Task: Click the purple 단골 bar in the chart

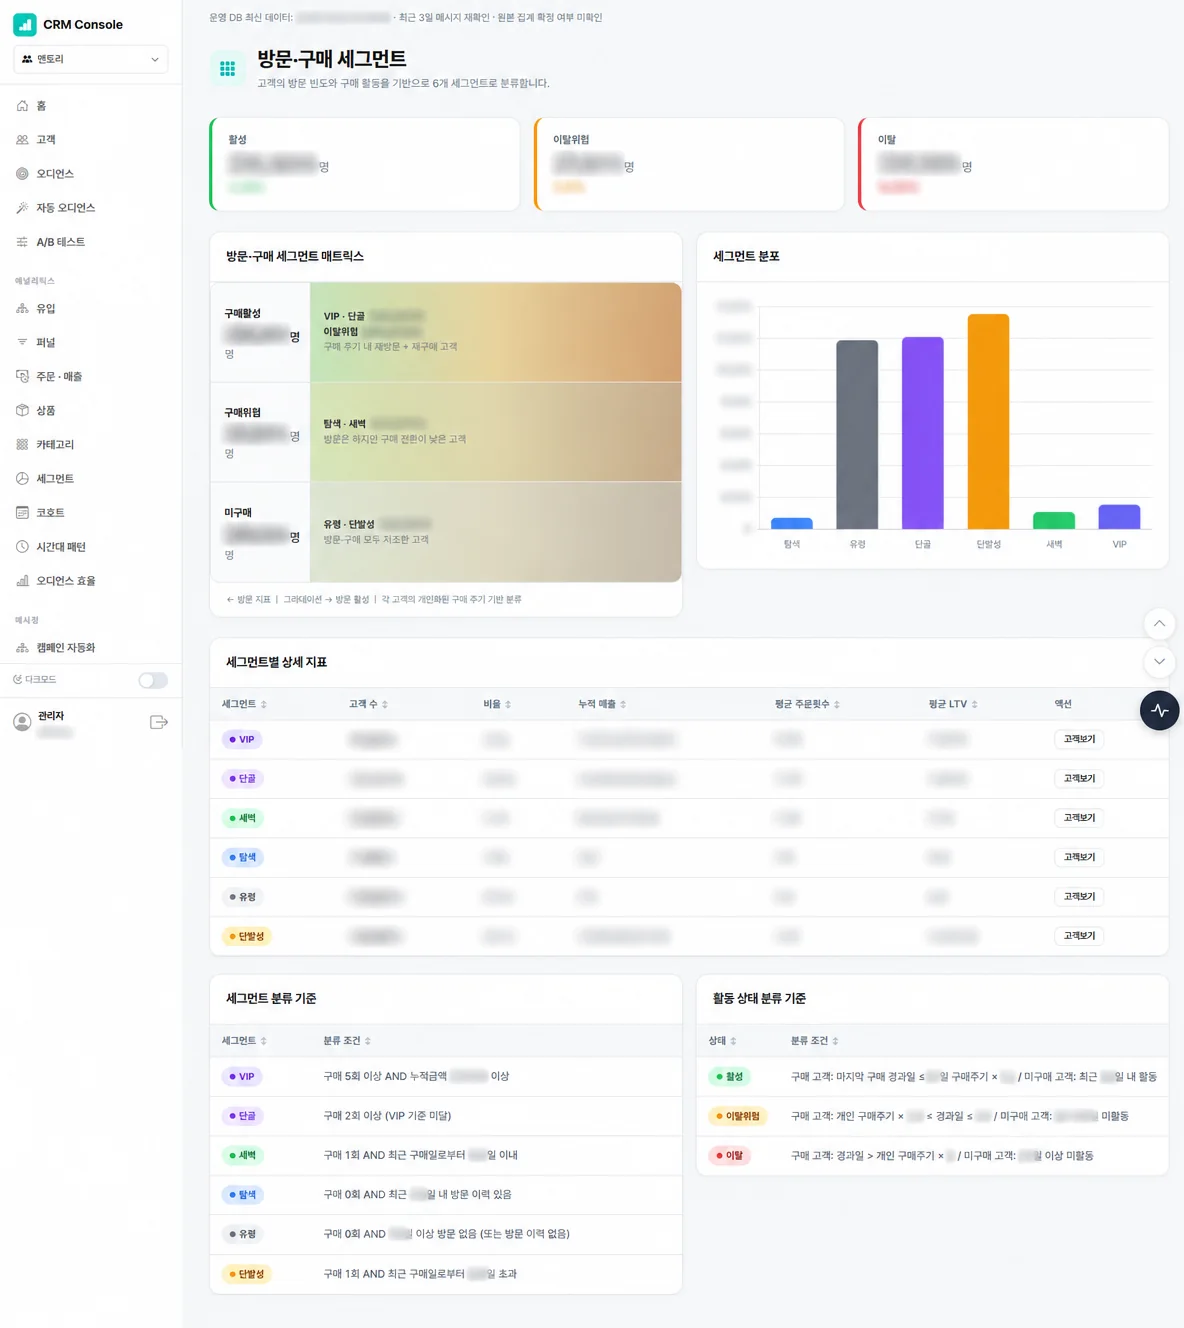Action: [923, 433]
